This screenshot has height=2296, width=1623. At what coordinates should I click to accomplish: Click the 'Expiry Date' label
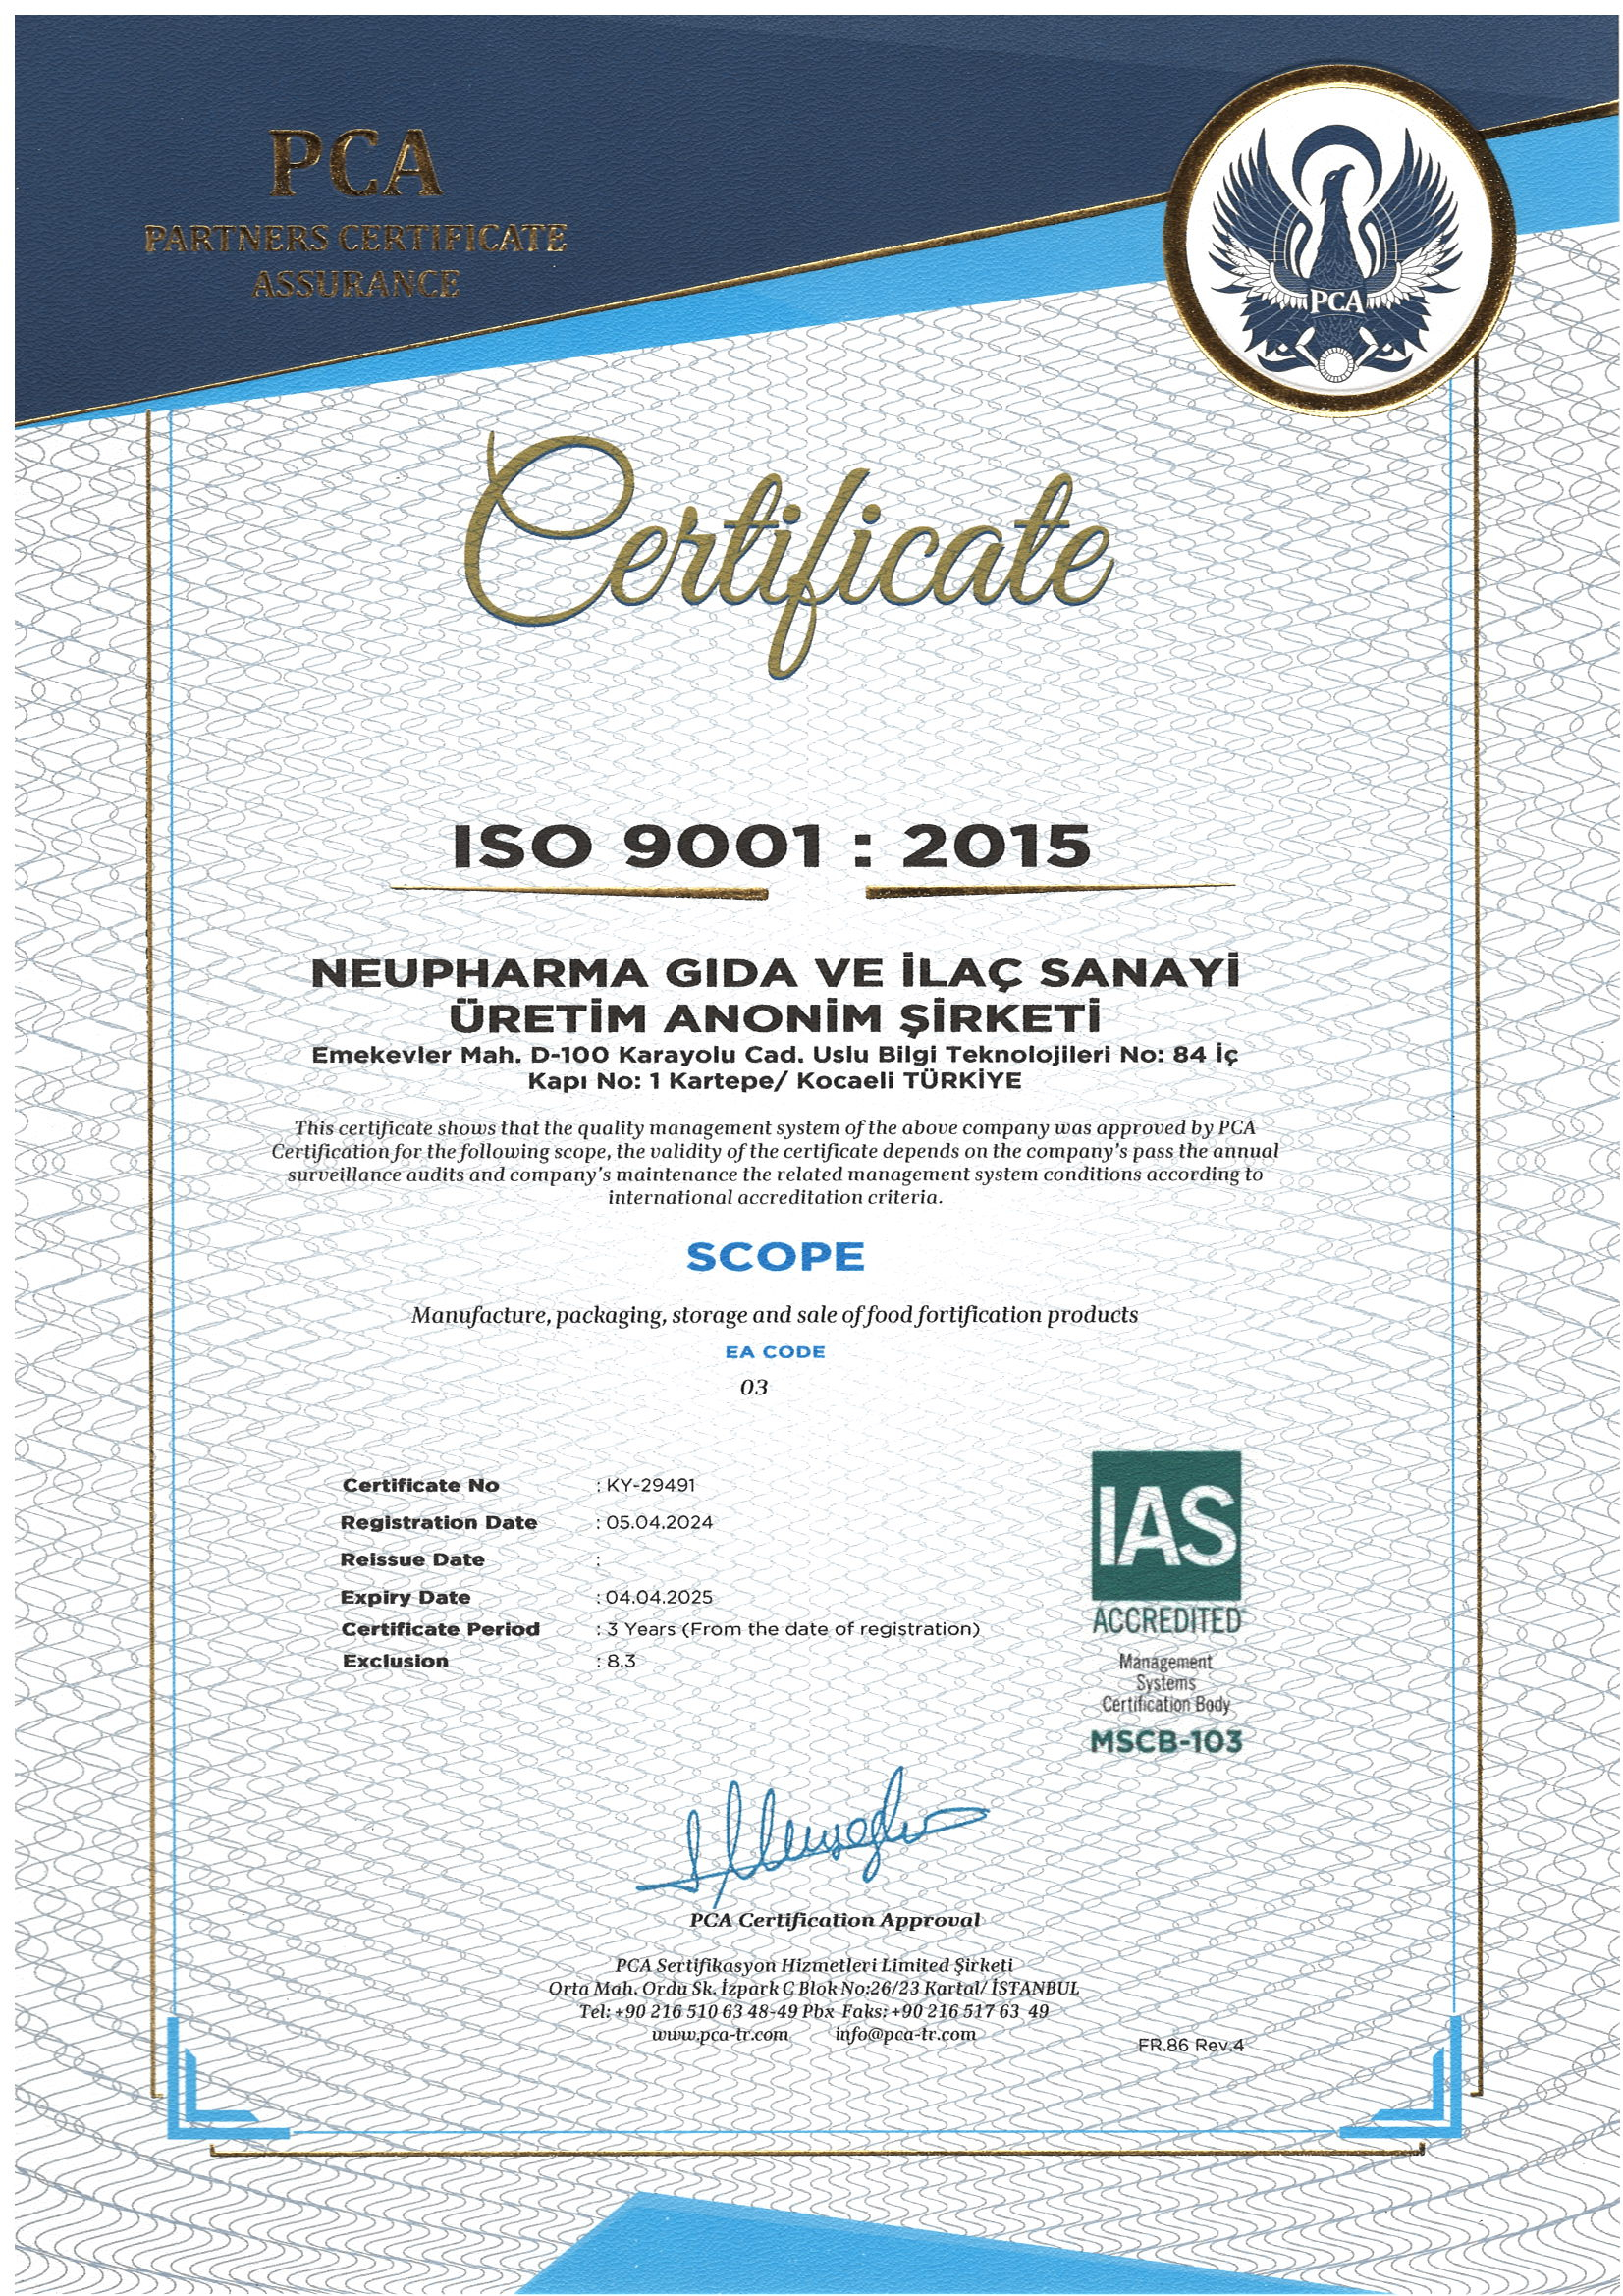[405, 1597]
